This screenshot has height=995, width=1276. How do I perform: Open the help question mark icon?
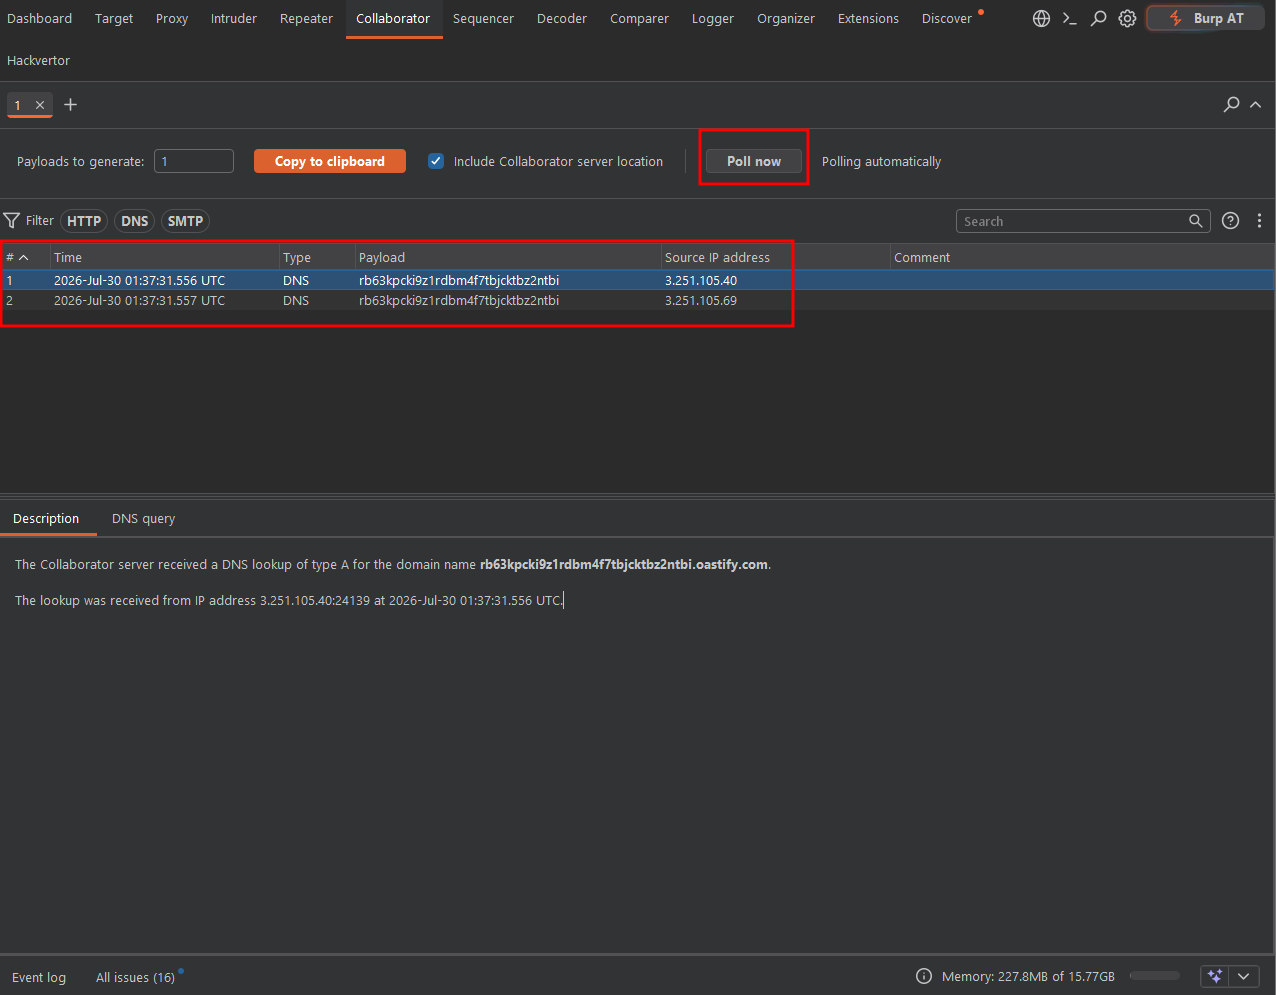tap(1231, 221)
